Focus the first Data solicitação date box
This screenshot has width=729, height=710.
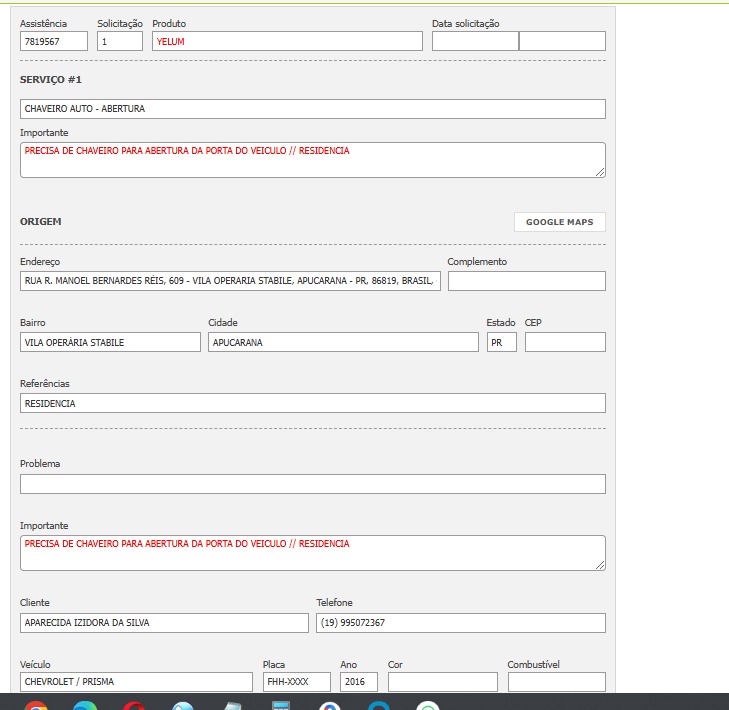[475, 41]
